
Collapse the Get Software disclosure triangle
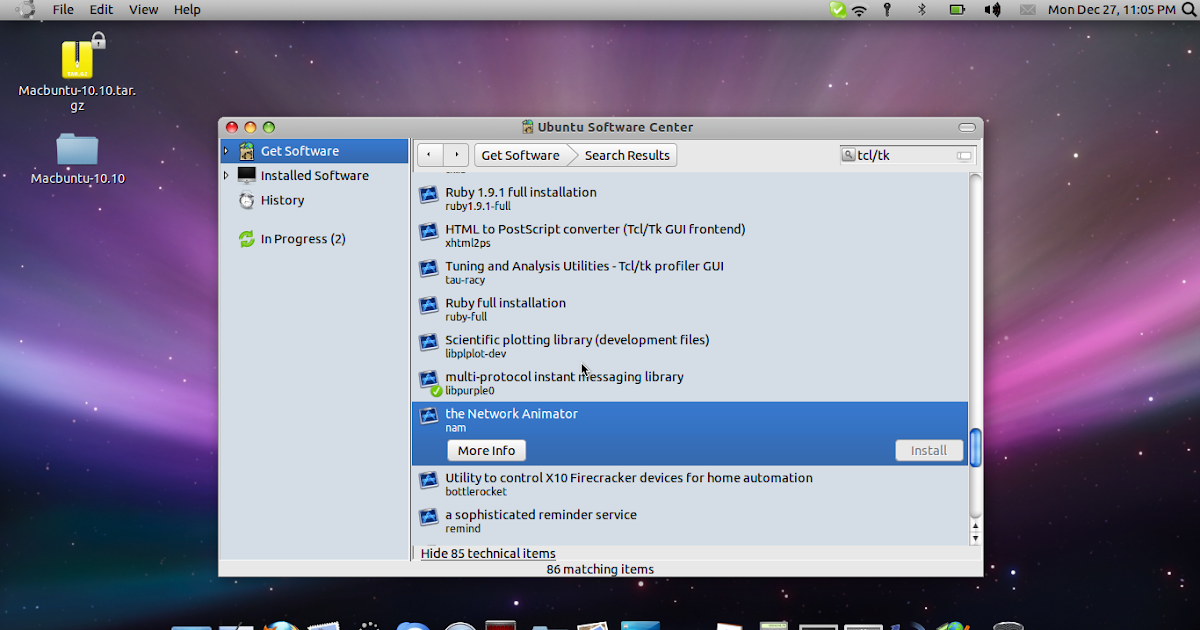point(225,150)
